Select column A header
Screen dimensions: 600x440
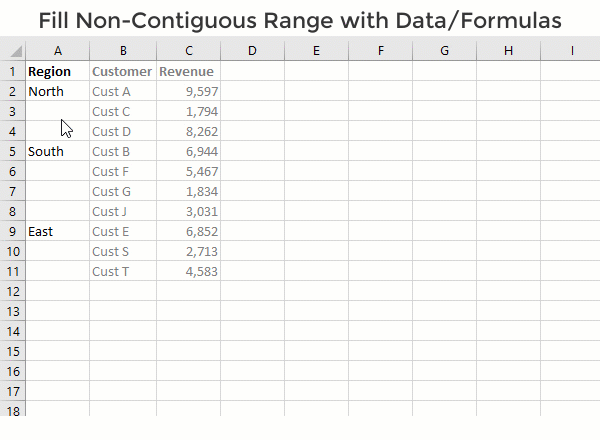tap(57, 51)
